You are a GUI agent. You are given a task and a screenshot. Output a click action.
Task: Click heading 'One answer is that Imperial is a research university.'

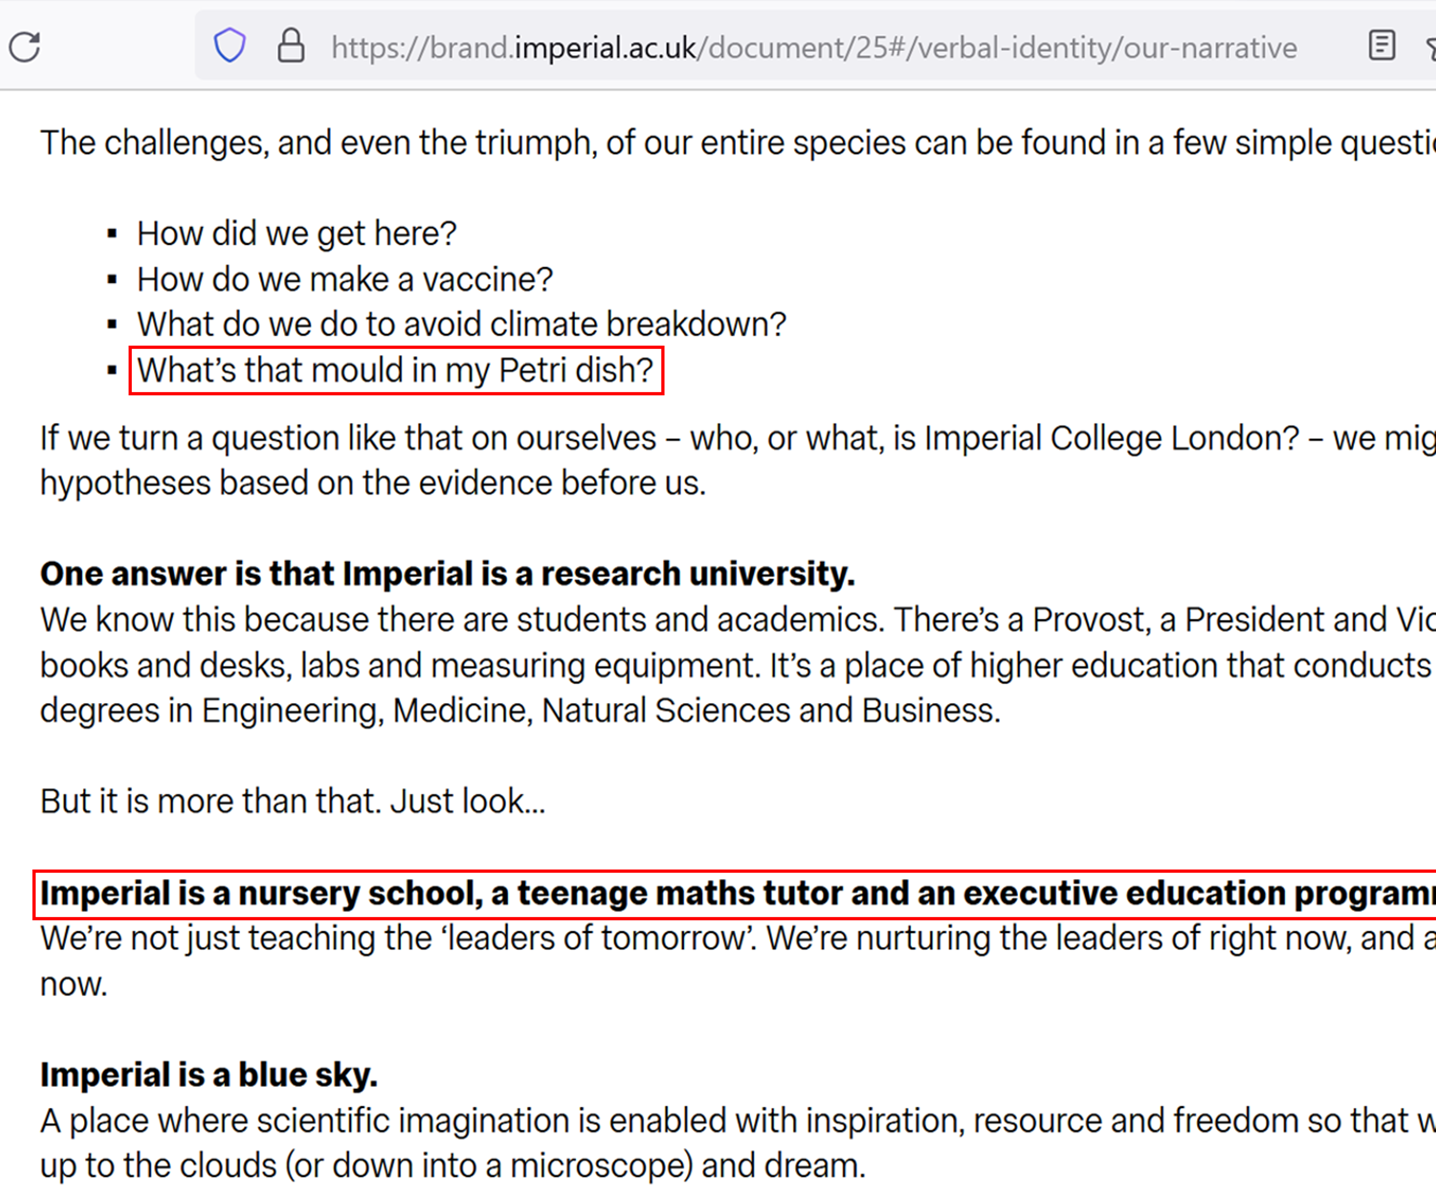(447, 574)
